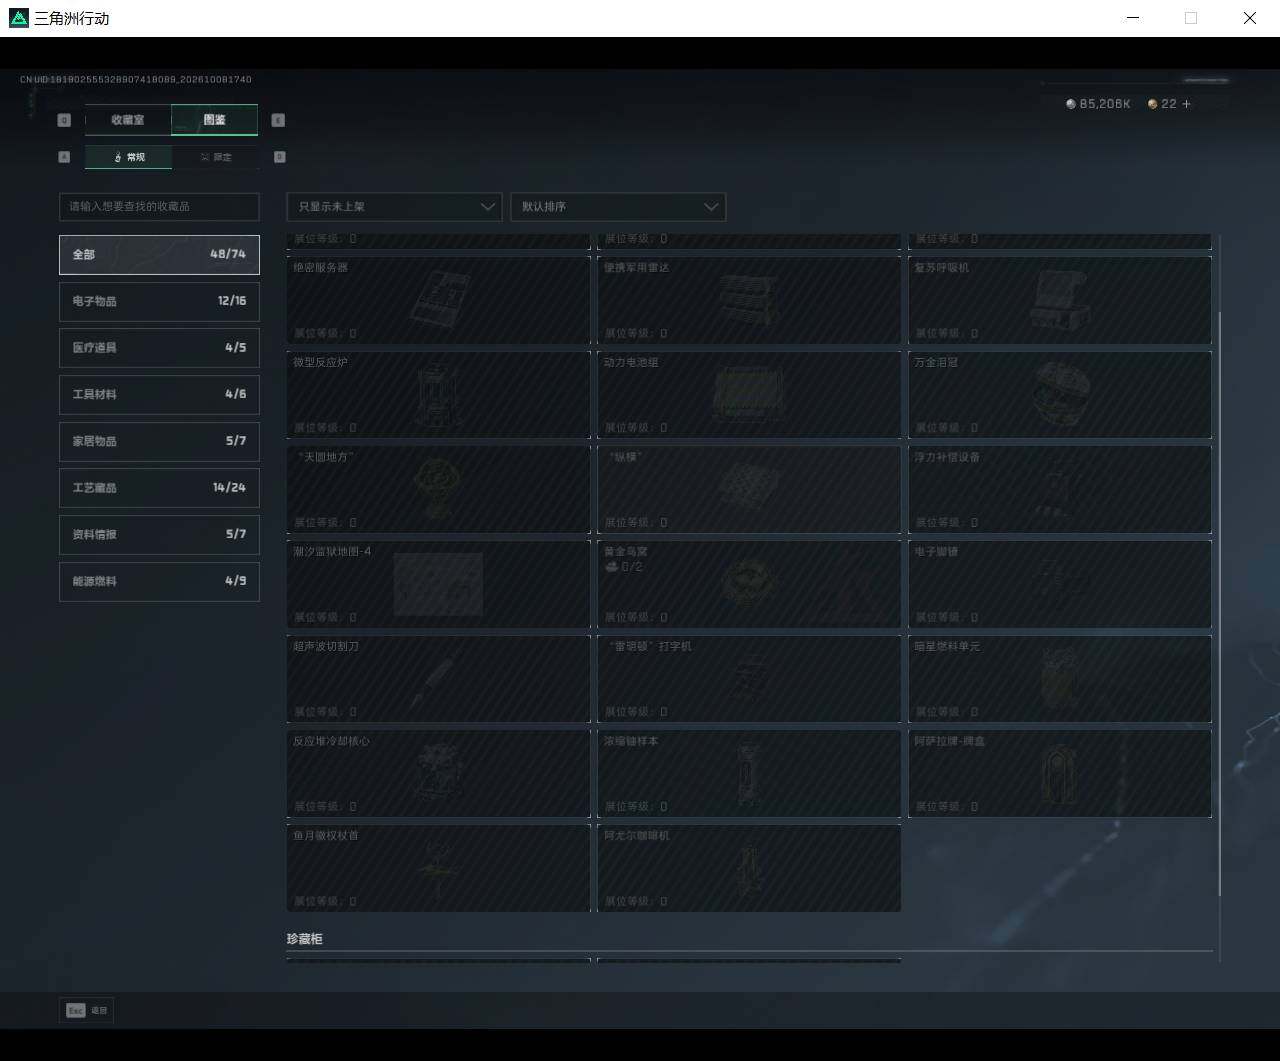Filter by 资料情报 category
1280x1061 pixels.
159,534
